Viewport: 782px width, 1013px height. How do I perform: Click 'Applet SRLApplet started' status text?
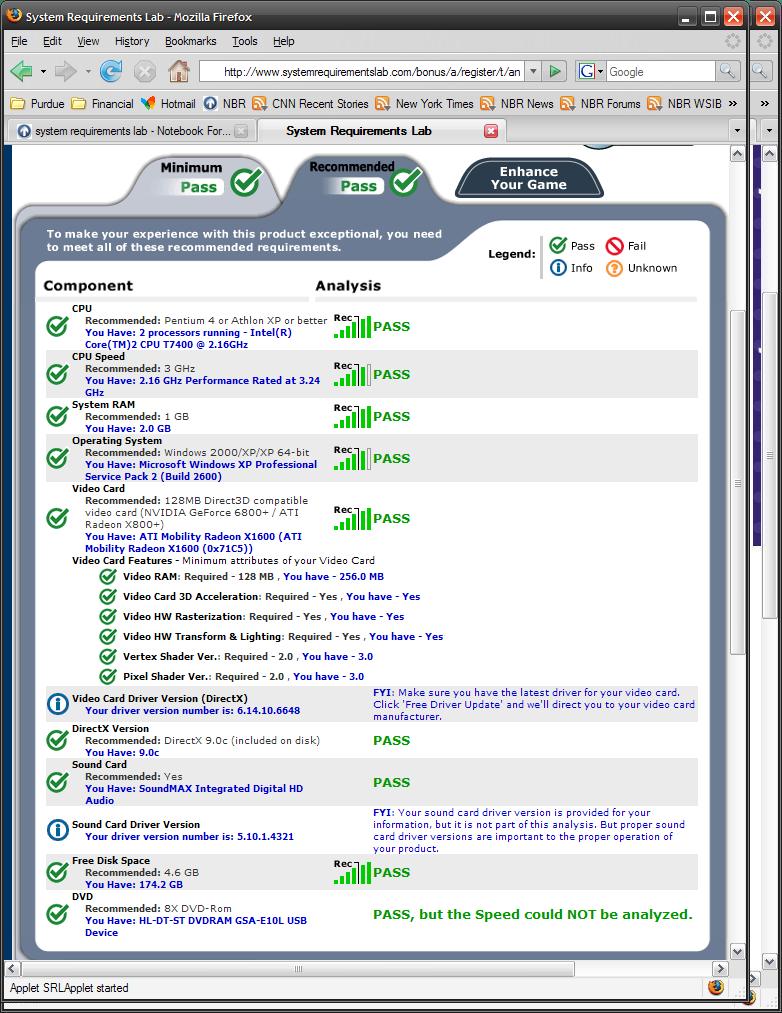click(x=69, y=988)
